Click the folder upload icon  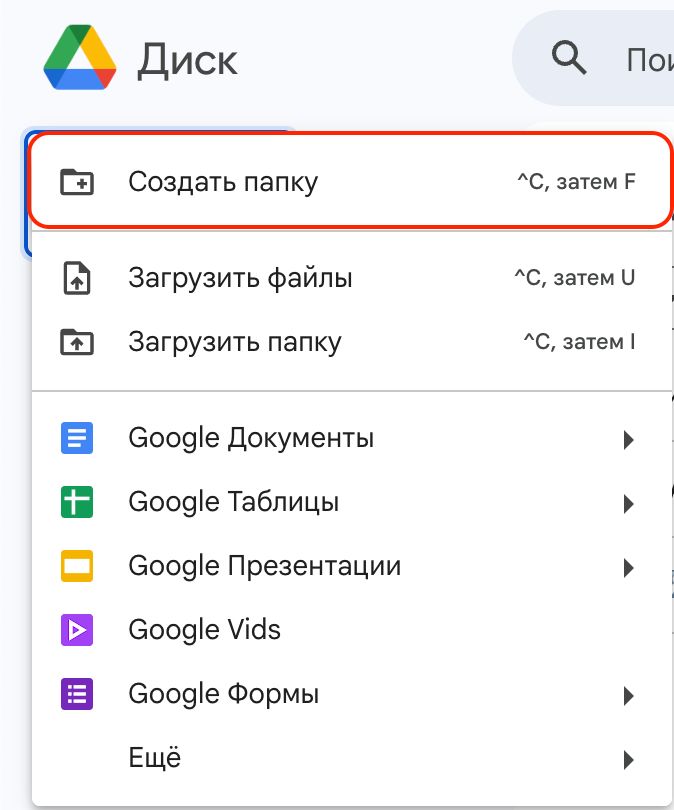(x=77, y=342)
